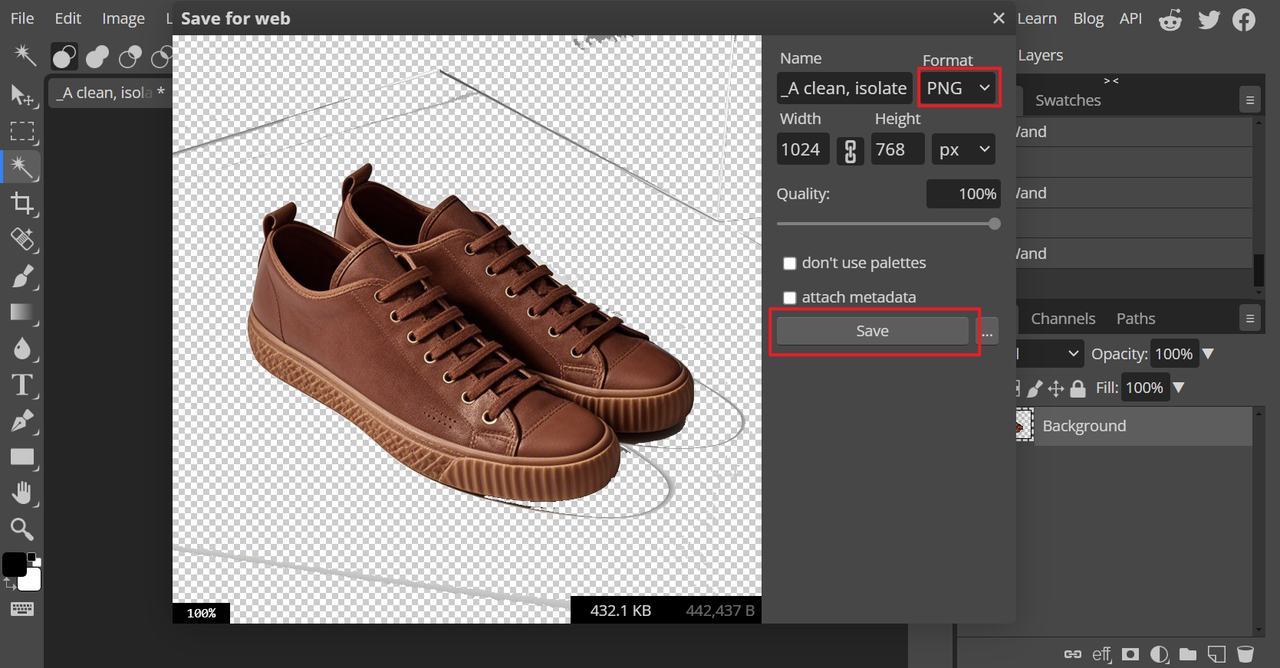
Task: Choose the Type tool
Action: (x=22, y=385)
